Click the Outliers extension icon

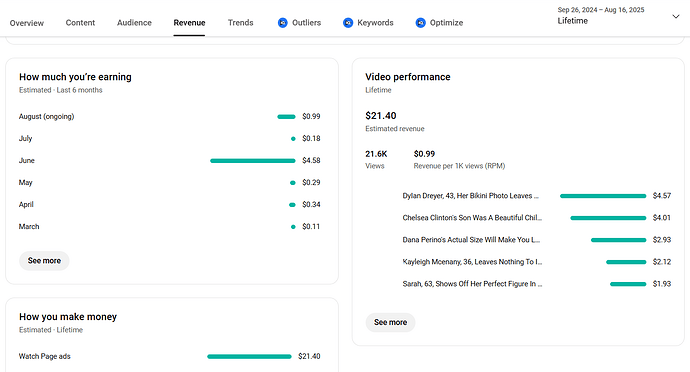[283, 22]
